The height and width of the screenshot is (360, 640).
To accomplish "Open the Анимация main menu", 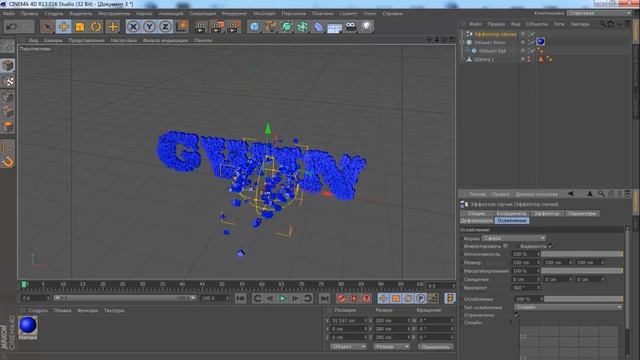I will tap(171, 13).
